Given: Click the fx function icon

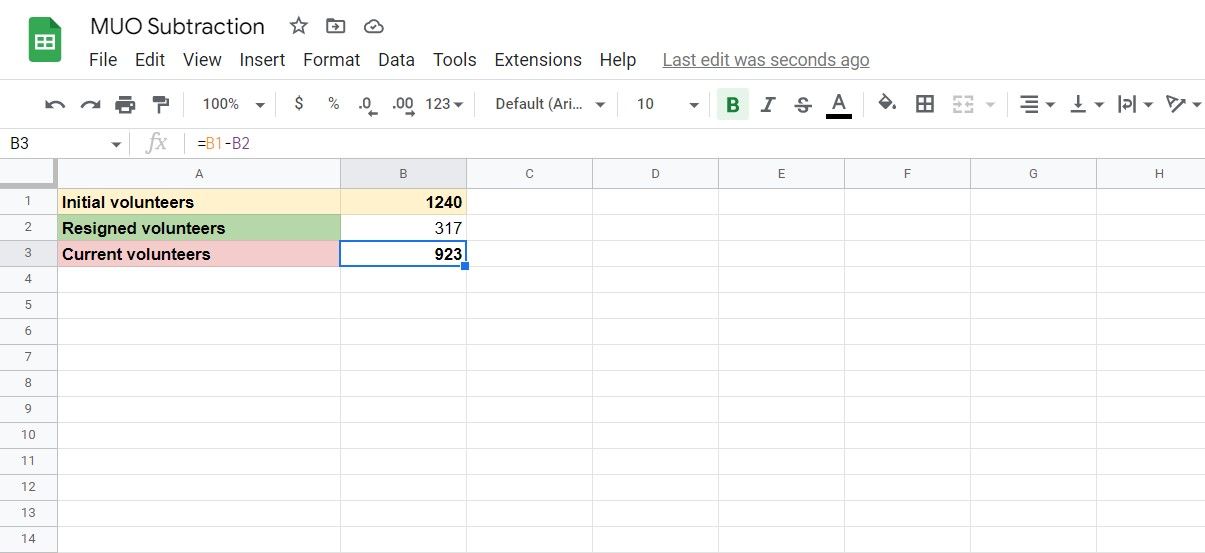Looking at the screenshot, I should [156, 144].
